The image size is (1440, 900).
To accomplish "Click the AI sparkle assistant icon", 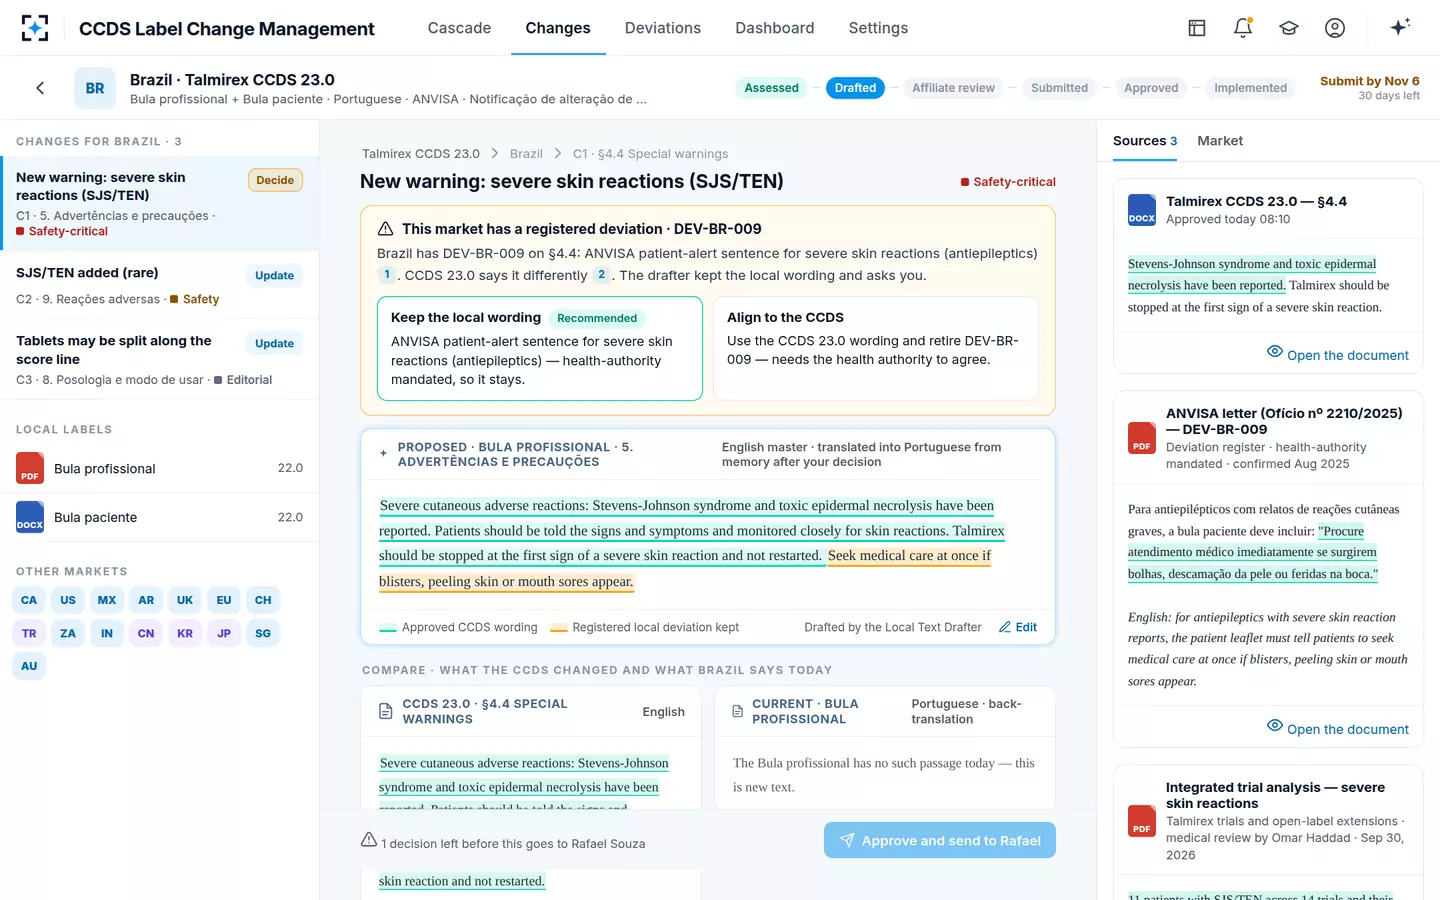I will 1400,27.
